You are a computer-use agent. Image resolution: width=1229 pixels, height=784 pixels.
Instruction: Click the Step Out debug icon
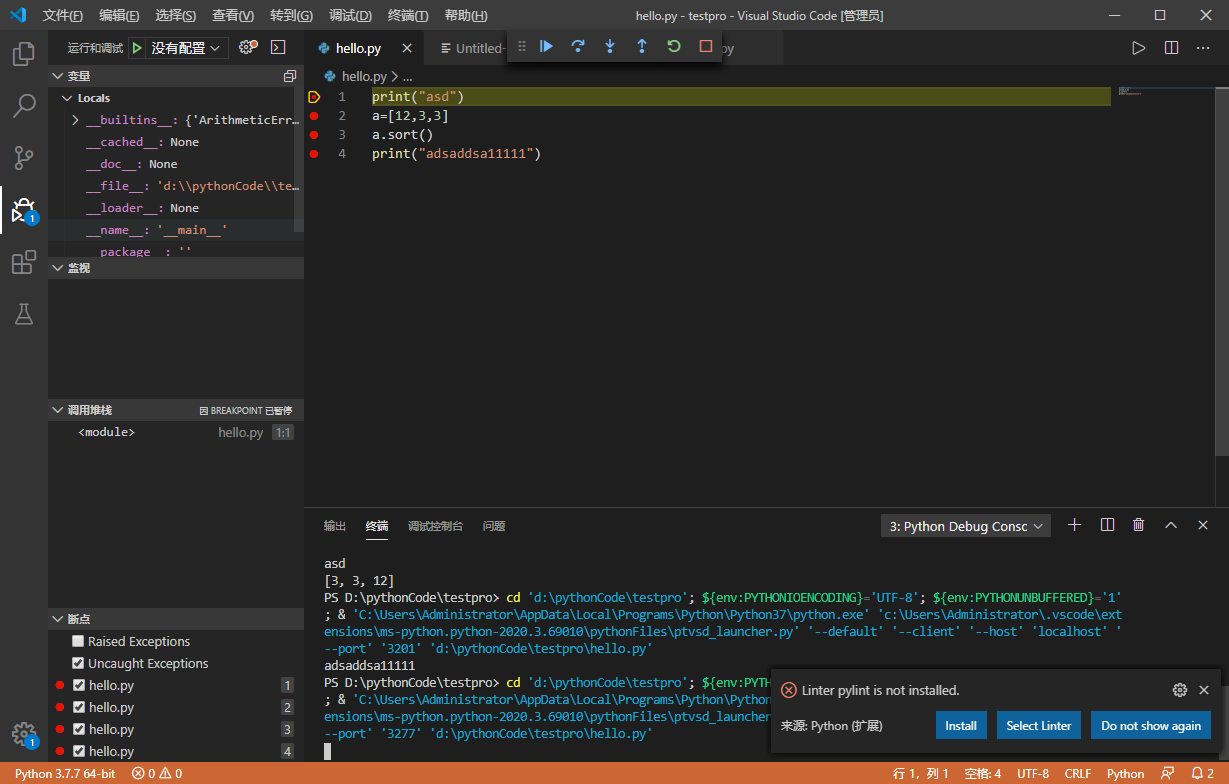[x=642, y=46]
